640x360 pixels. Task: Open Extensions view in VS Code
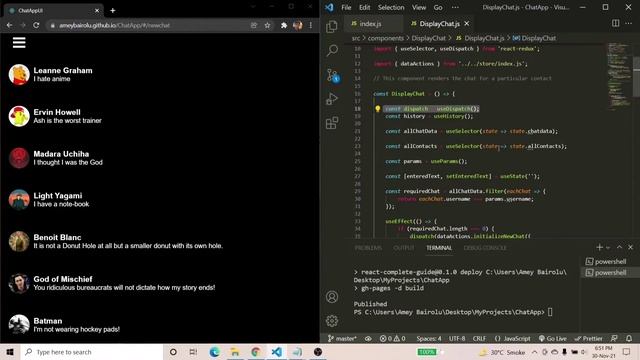click(x=332, y=122)
